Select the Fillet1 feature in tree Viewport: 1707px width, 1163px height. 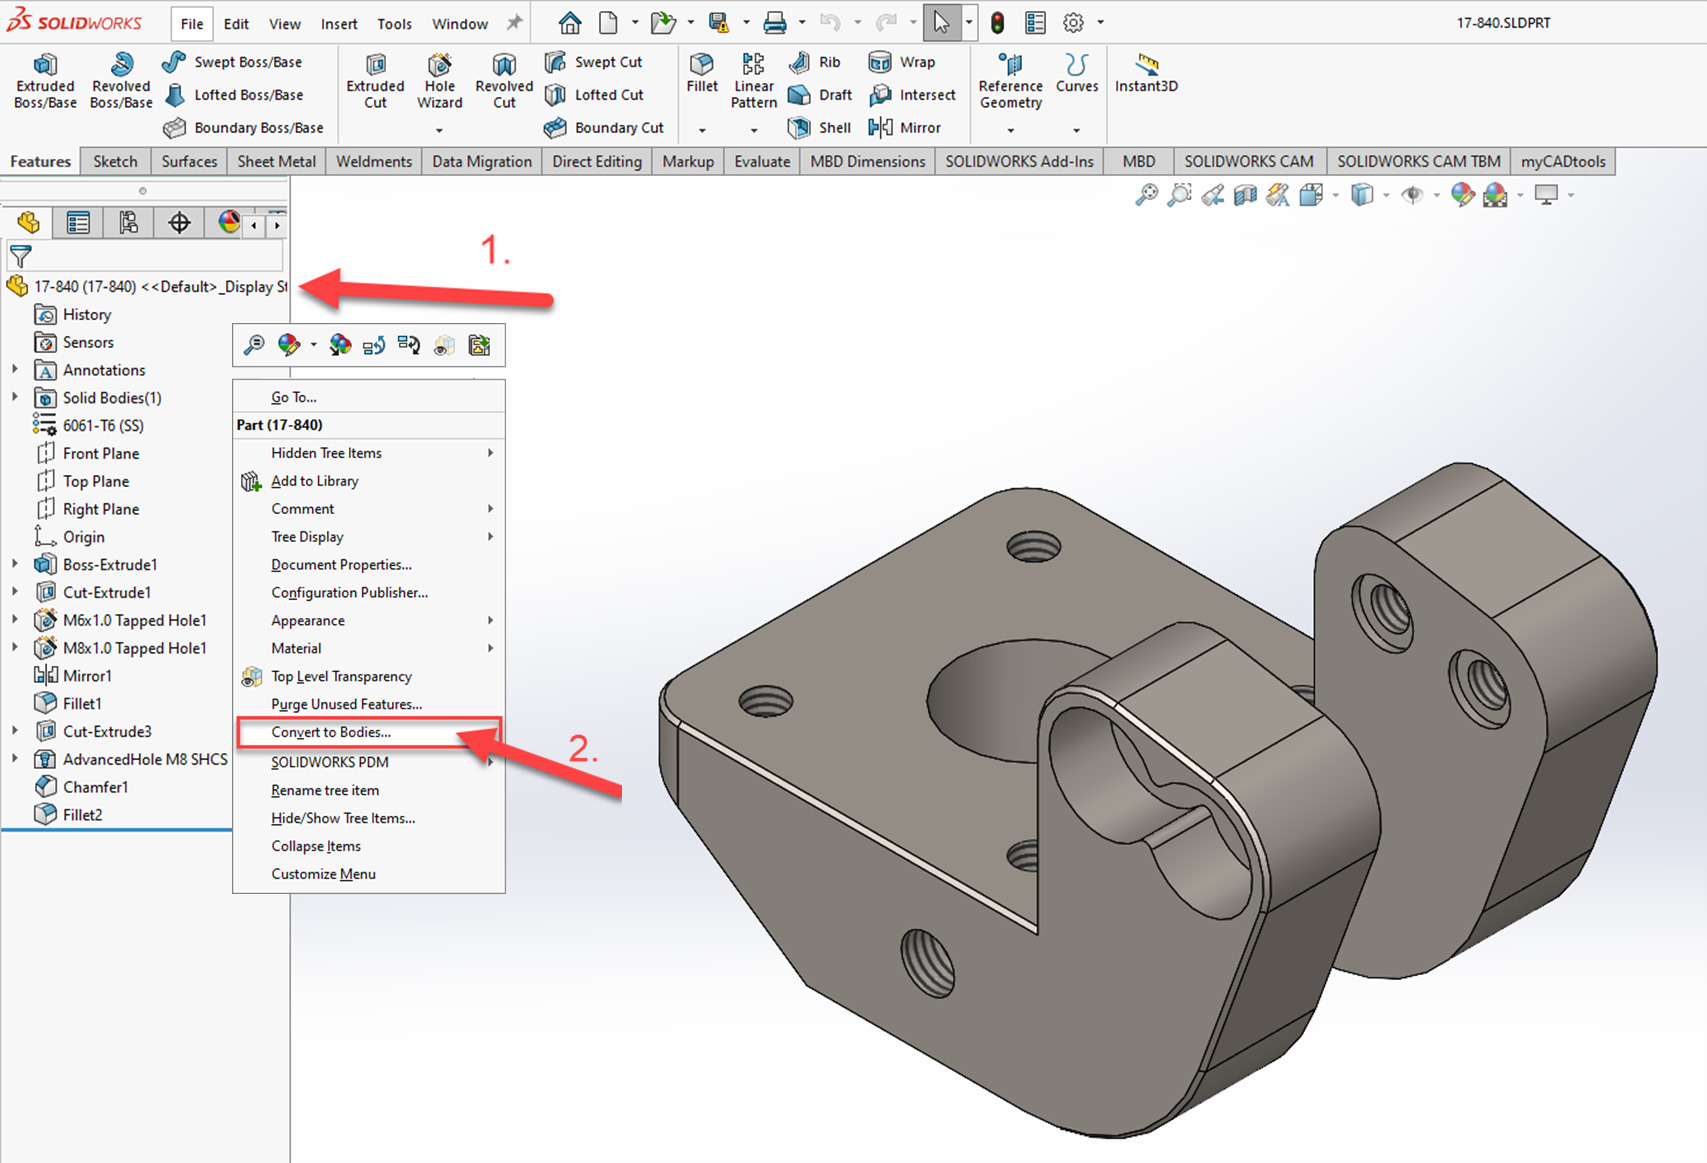(x=82, y=704)
